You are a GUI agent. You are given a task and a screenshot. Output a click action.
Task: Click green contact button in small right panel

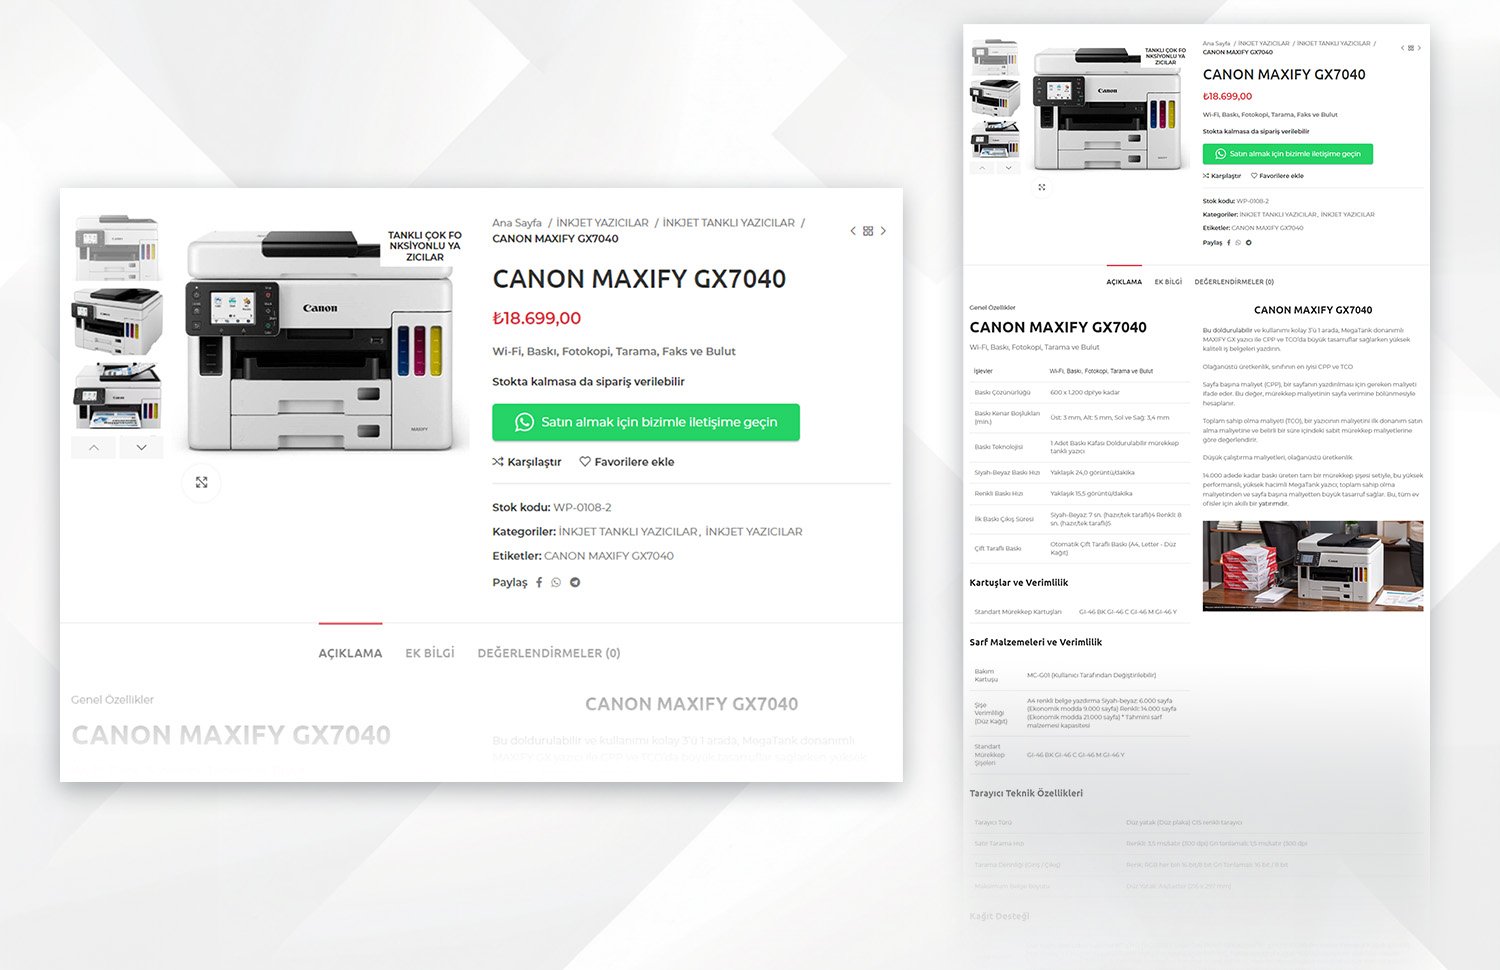[x=1287, y=154]
